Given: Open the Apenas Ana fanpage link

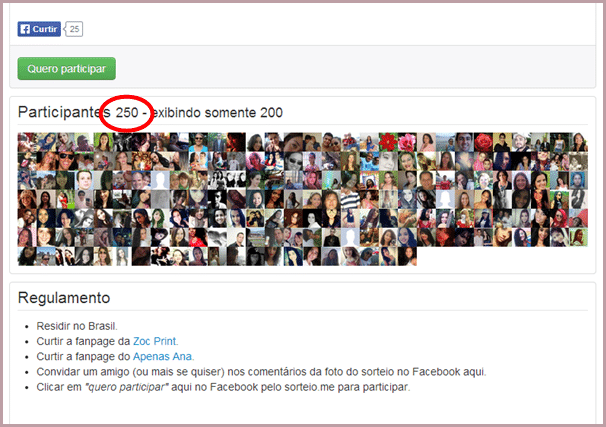Looking at the screenshot, I should point(163,356).
